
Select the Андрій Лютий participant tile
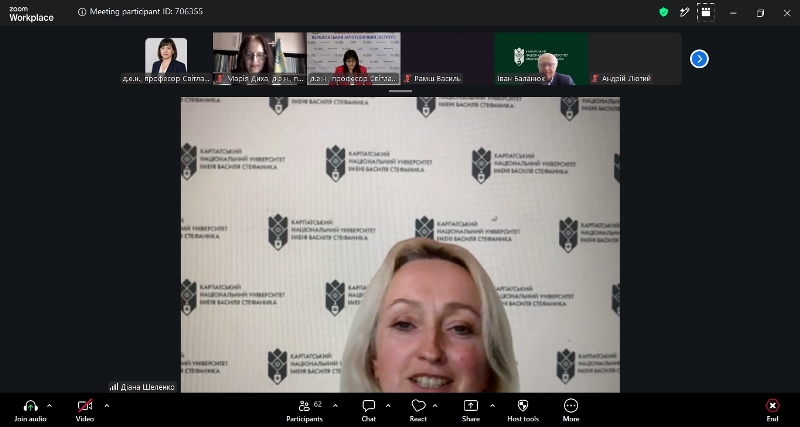tap(635, 58)
